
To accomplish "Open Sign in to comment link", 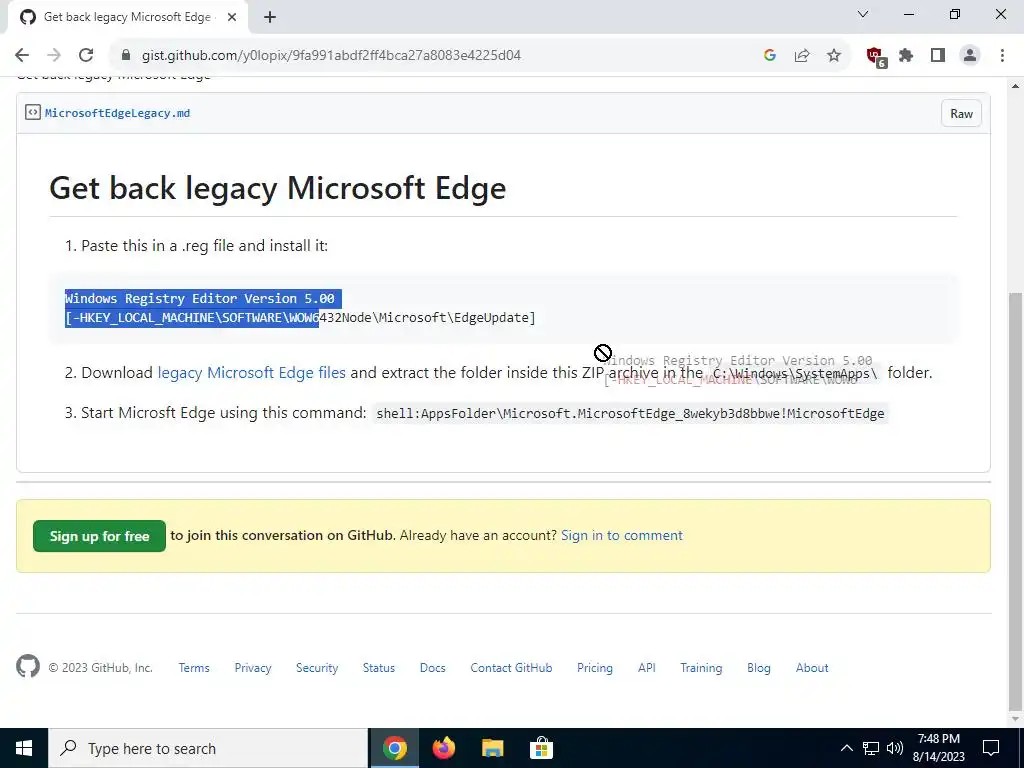I will tap(622, 536).
